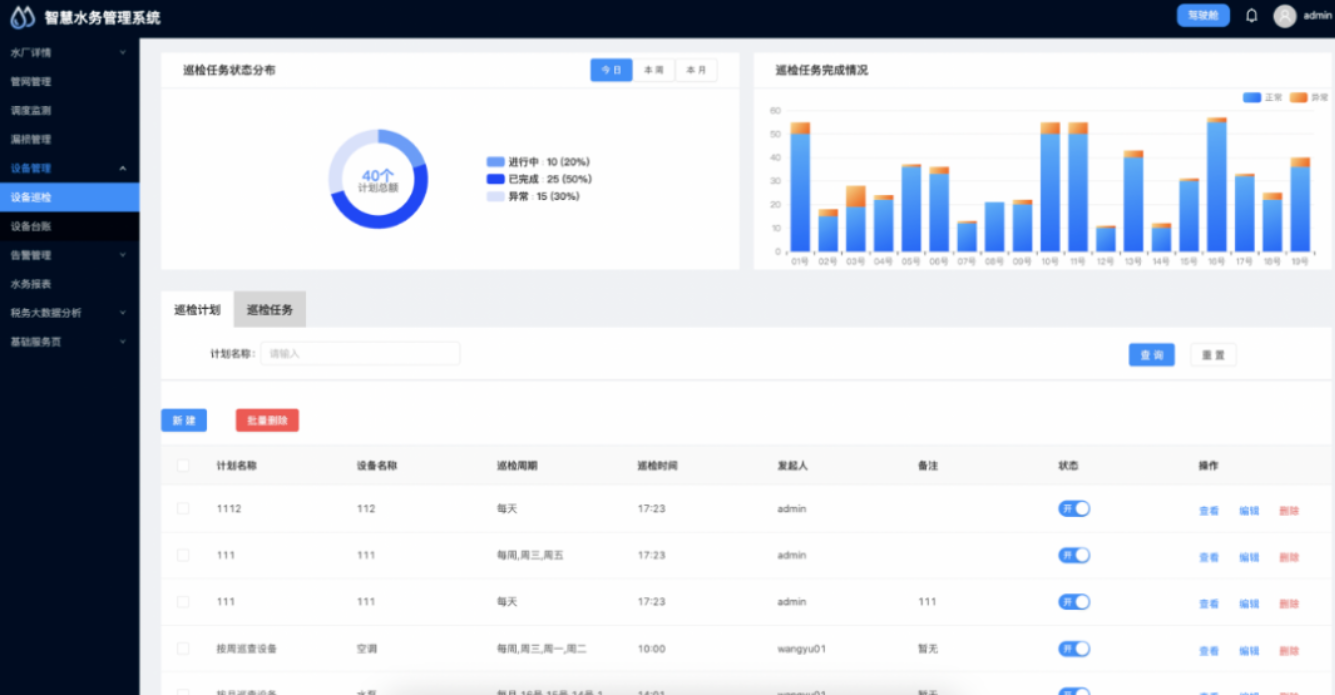Screen dimensions: 1335x695
Task: Click the 新建 button
Action: pos(184,421)
